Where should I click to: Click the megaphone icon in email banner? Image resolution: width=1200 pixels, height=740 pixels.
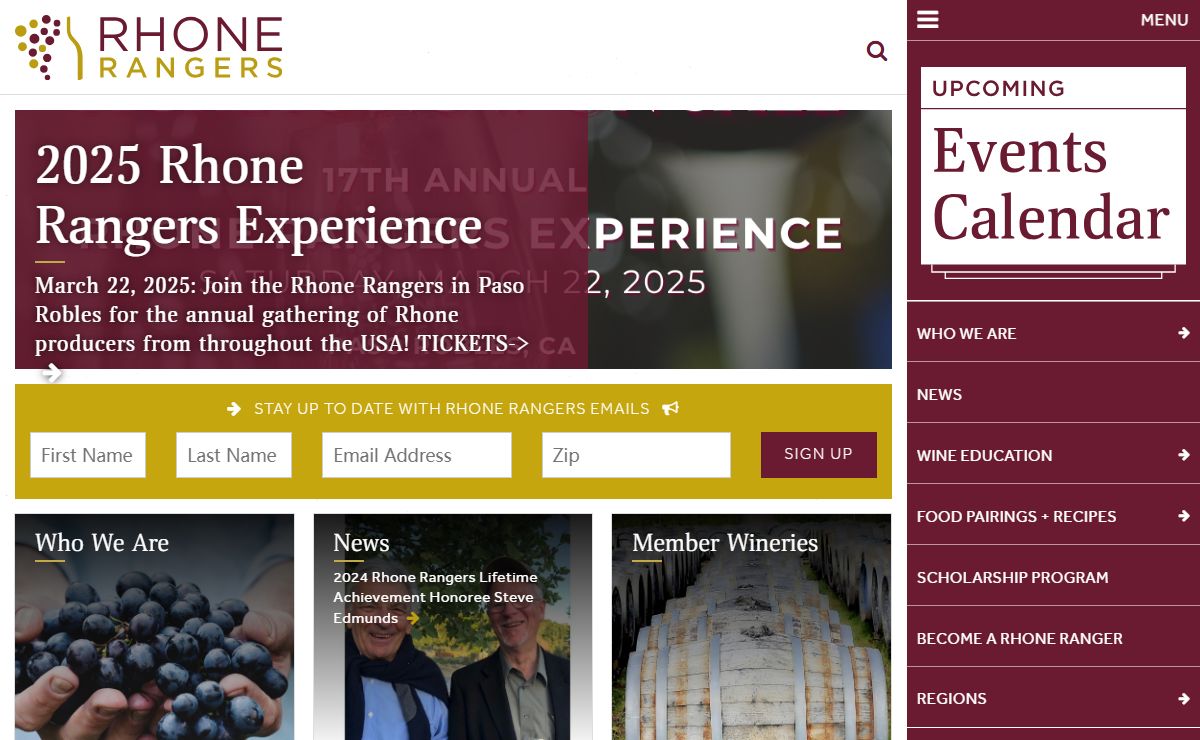(670, 409)
